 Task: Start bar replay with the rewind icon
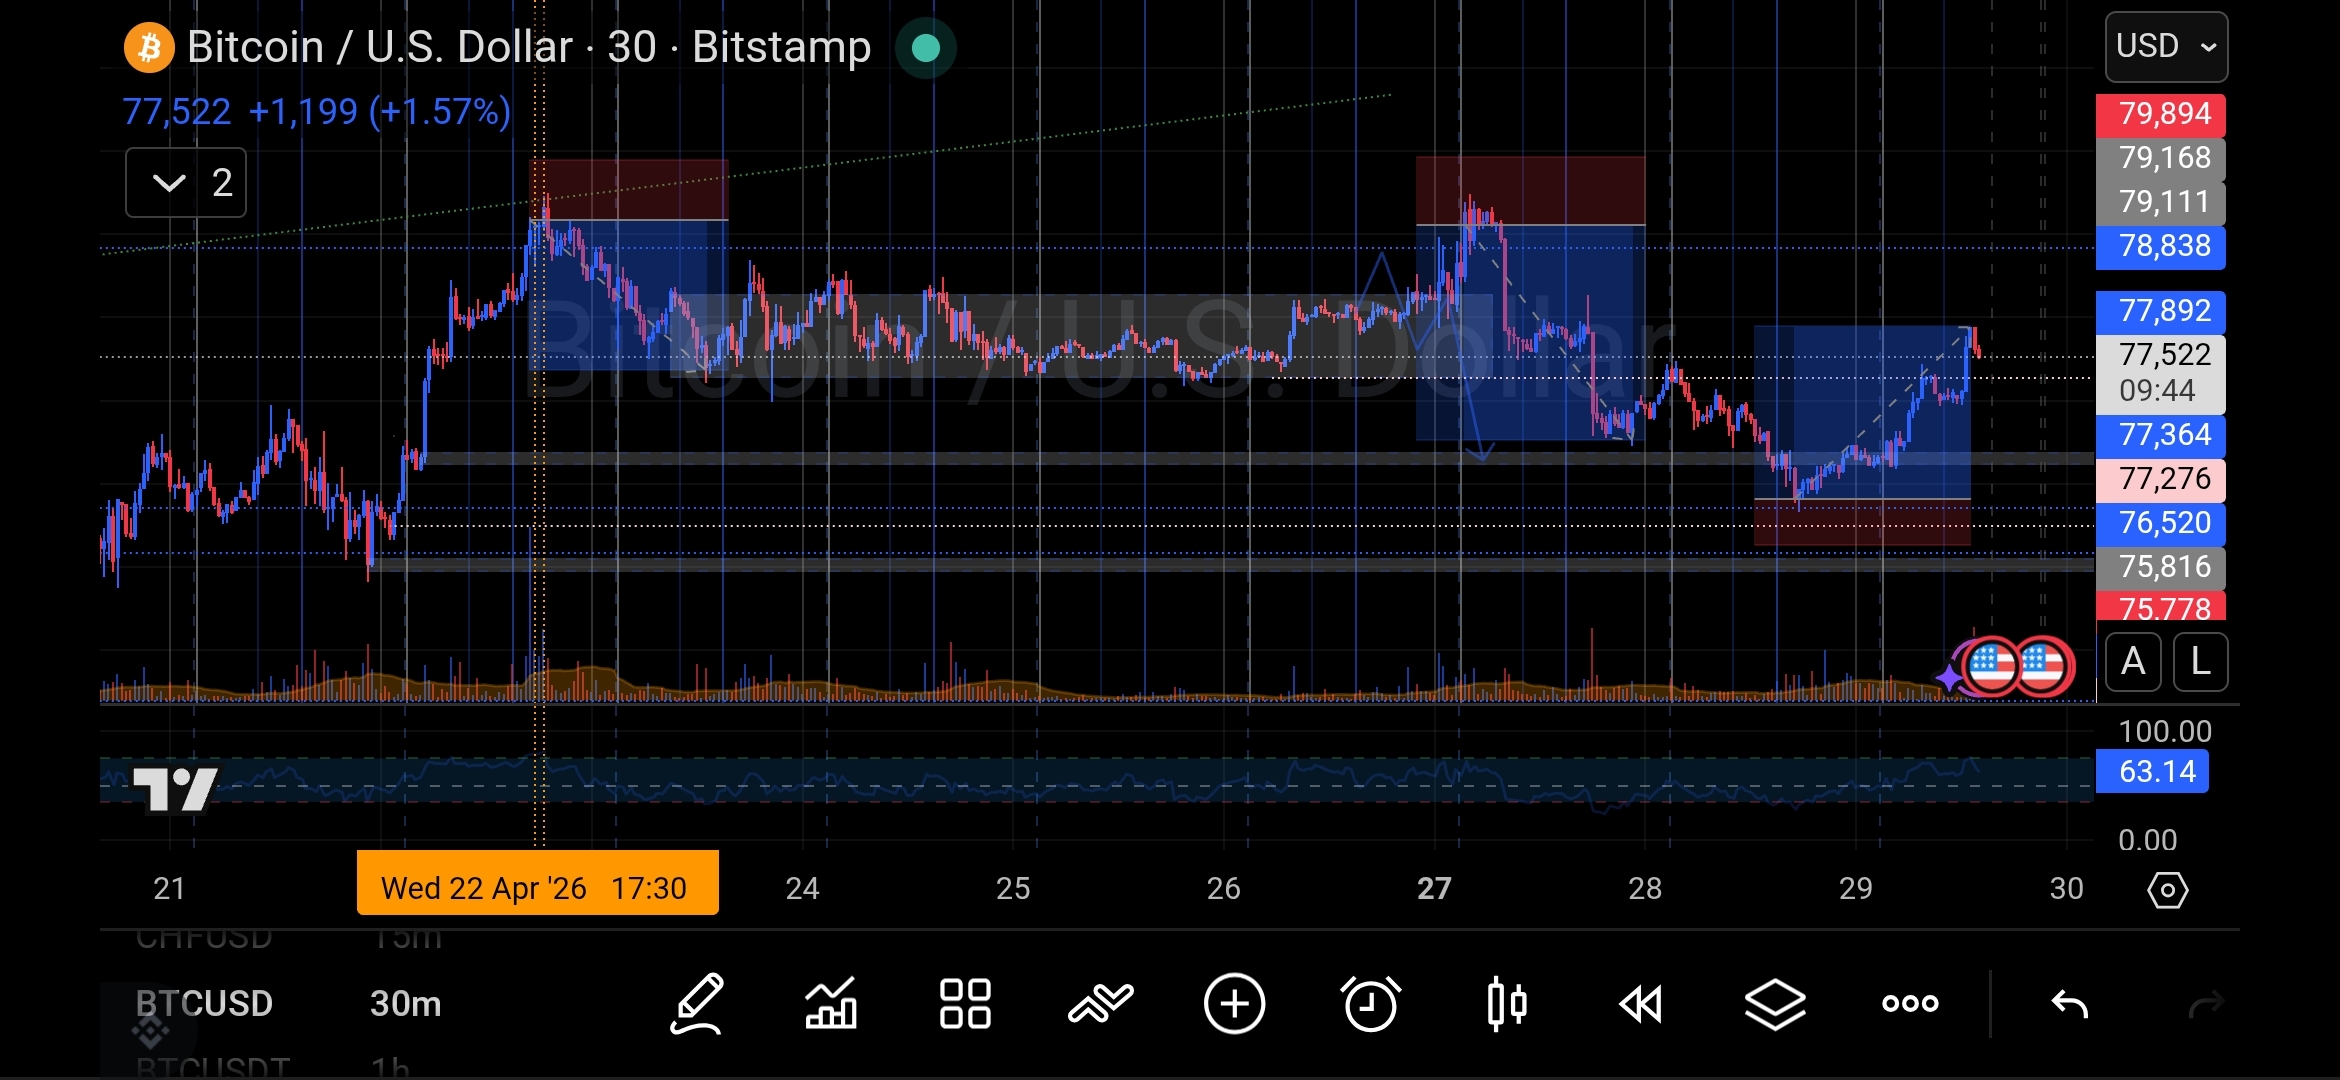click(1641, 1004)
